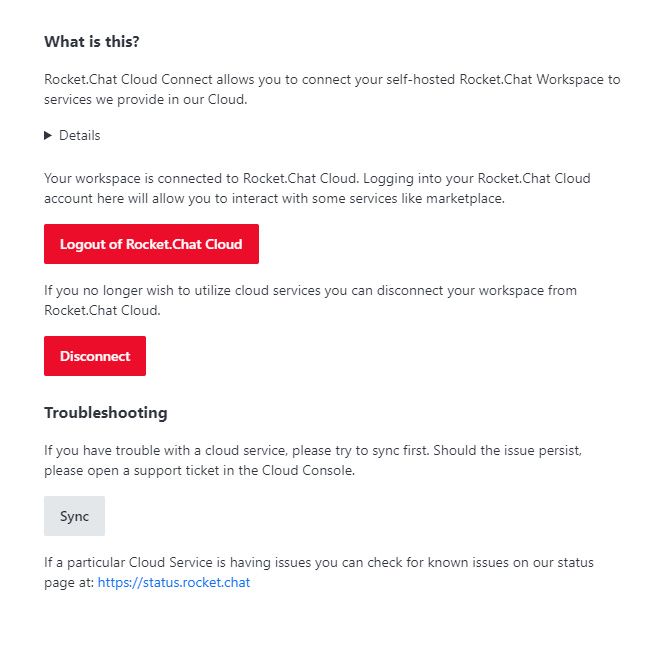Click the "What is this?" heading

tap(92, 42)
